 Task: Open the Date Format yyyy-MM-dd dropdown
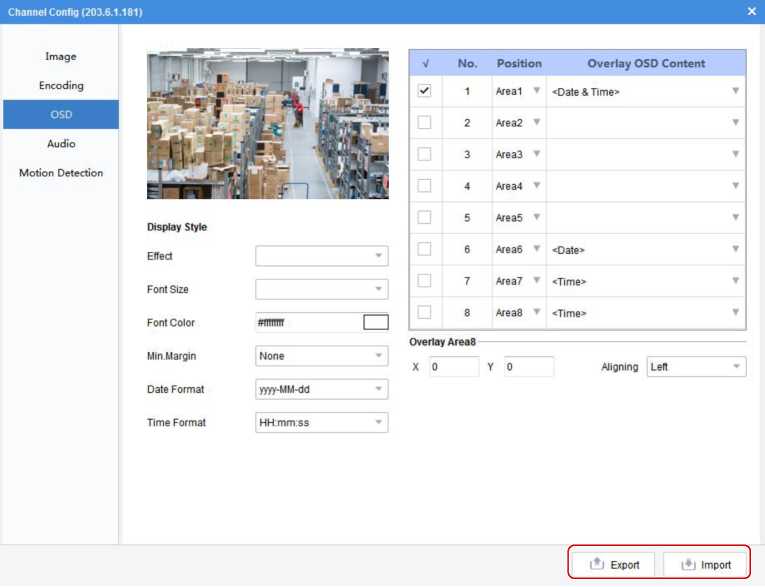[321, 389]
